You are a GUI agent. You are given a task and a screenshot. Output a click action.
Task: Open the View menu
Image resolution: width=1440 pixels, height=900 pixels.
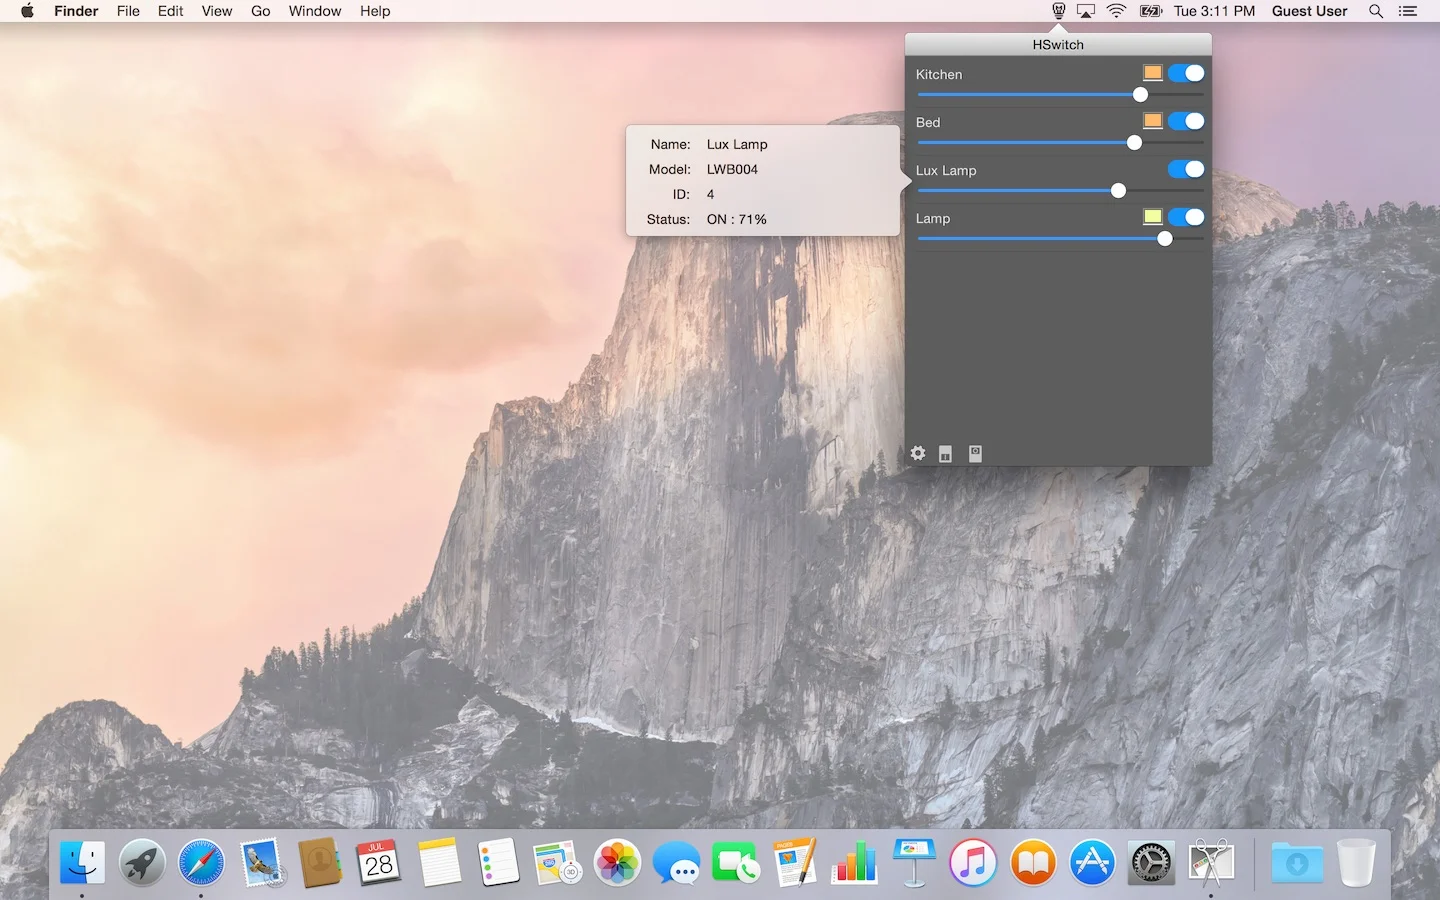(217, 11)
